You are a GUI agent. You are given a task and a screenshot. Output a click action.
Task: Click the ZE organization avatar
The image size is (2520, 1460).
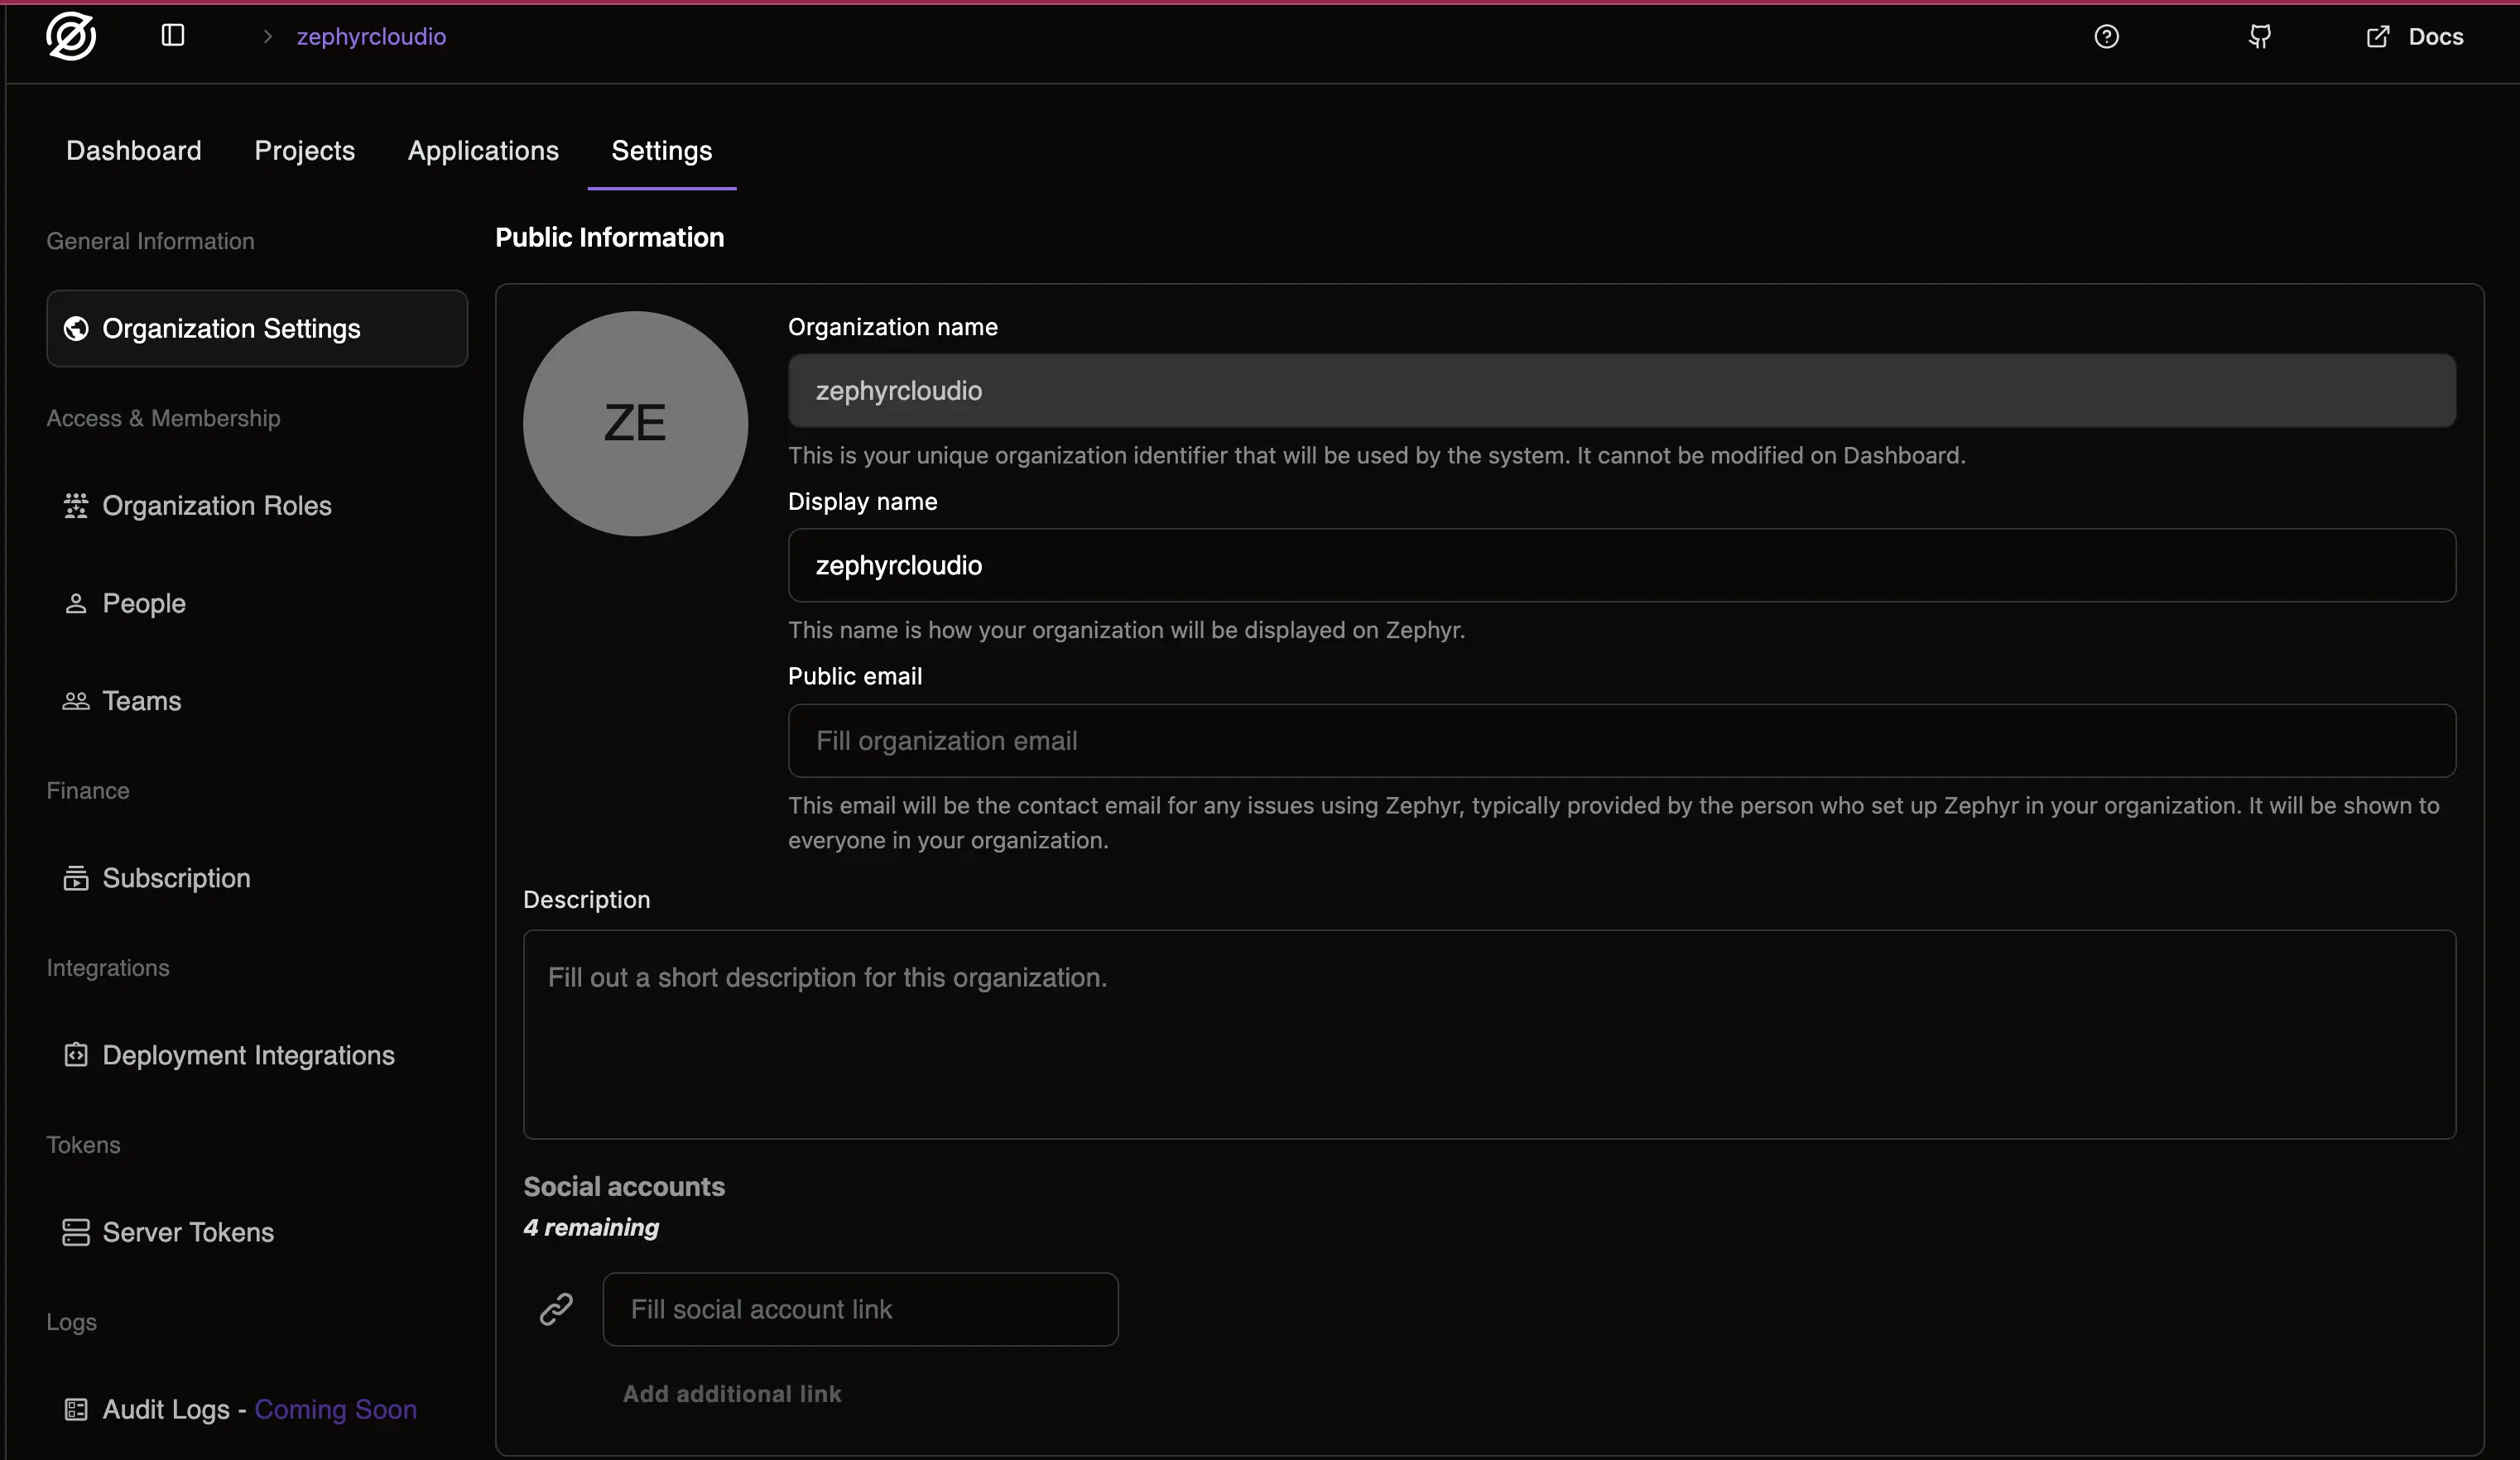pos(634,423)
